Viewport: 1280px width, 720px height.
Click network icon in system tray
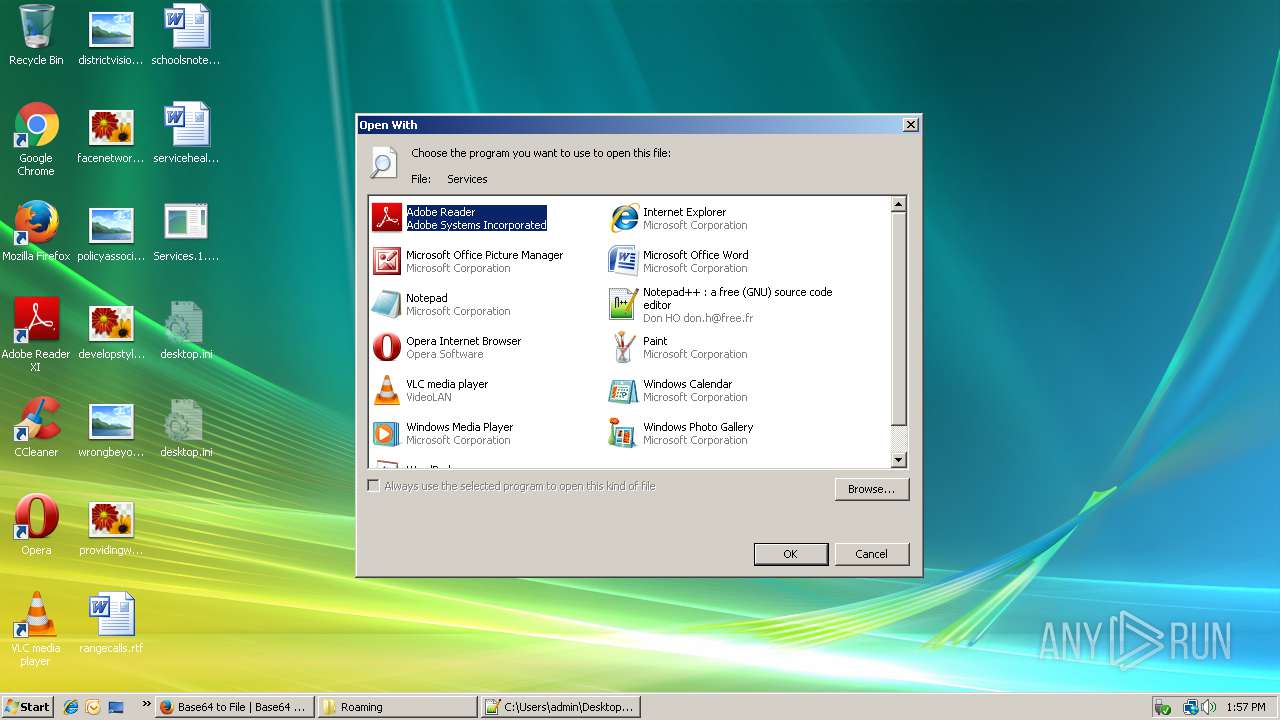[1191, 707]
